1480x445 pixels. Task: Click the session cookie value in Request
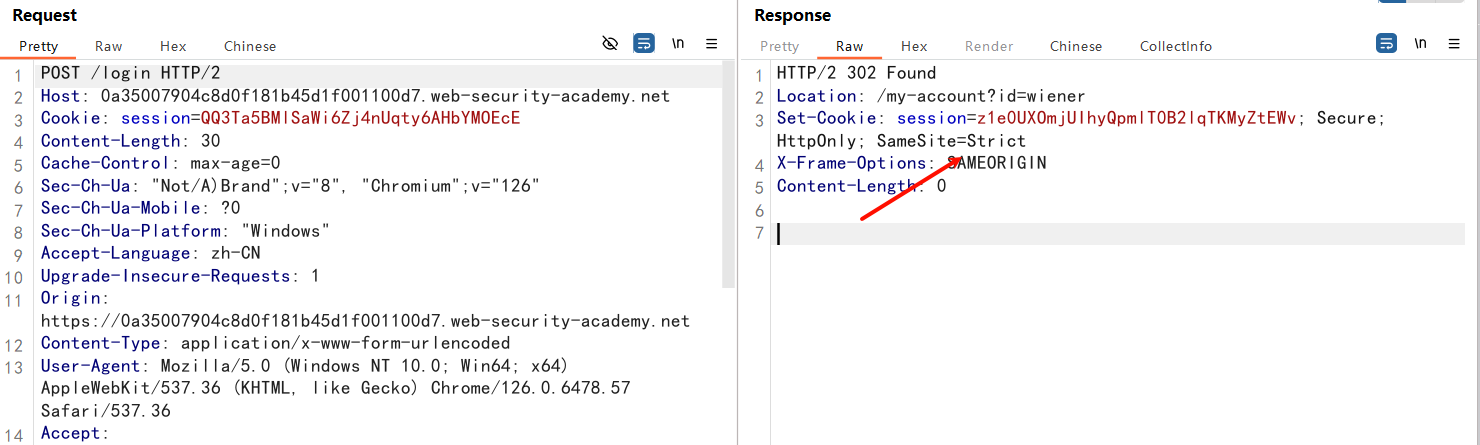pyautogui.click(x=360, y=119)
